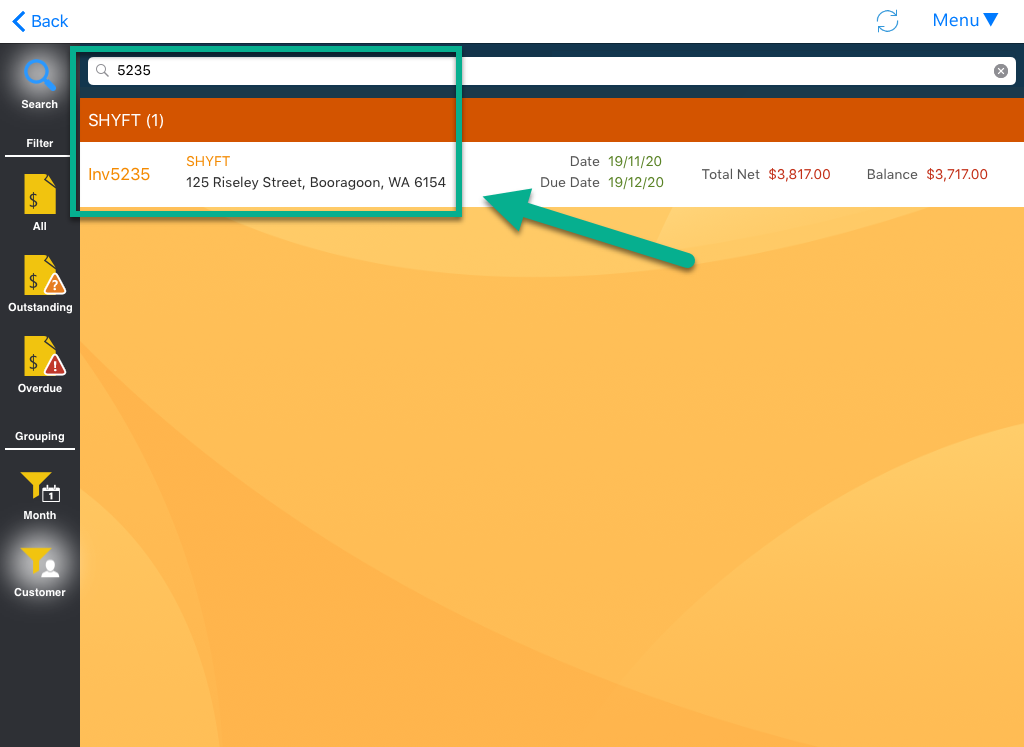Click the due date 19/12/20
This screenshot has height=747, width=1024.
point(634,183)
